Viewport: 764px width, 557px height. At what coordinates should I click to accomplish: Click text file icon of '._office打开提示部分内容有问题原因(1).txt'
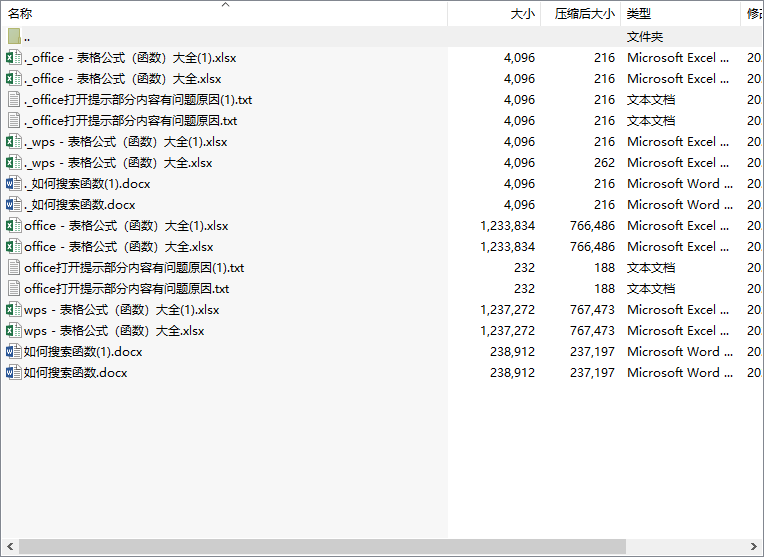pos(14,99)
